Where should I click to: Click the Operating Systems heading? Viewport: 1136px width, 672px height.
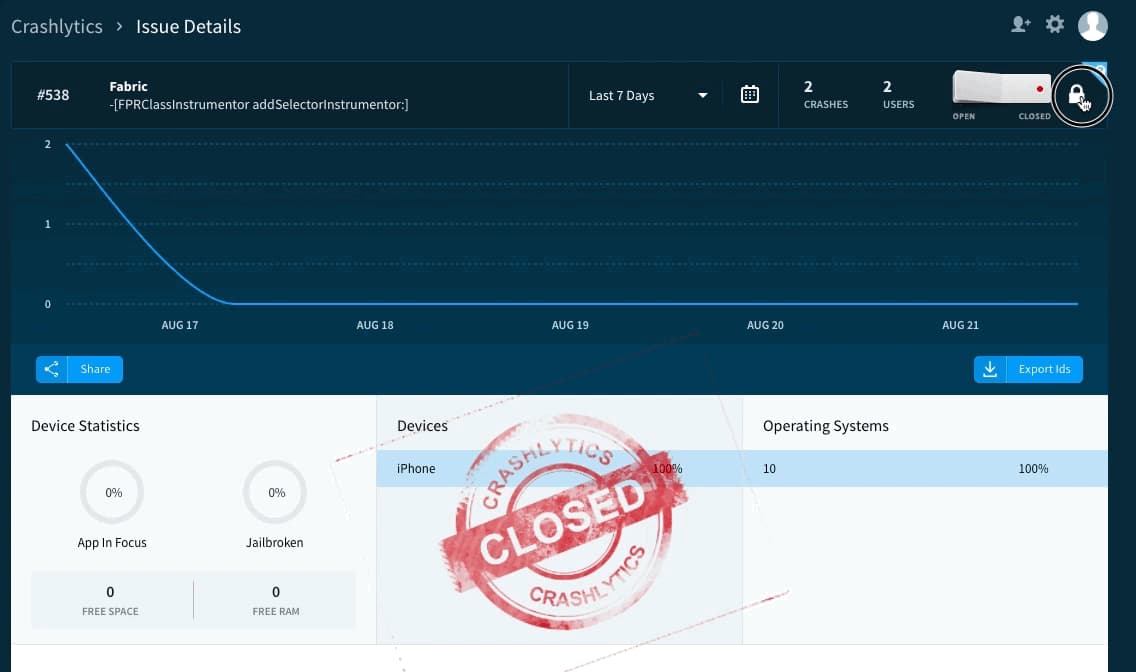826,426
